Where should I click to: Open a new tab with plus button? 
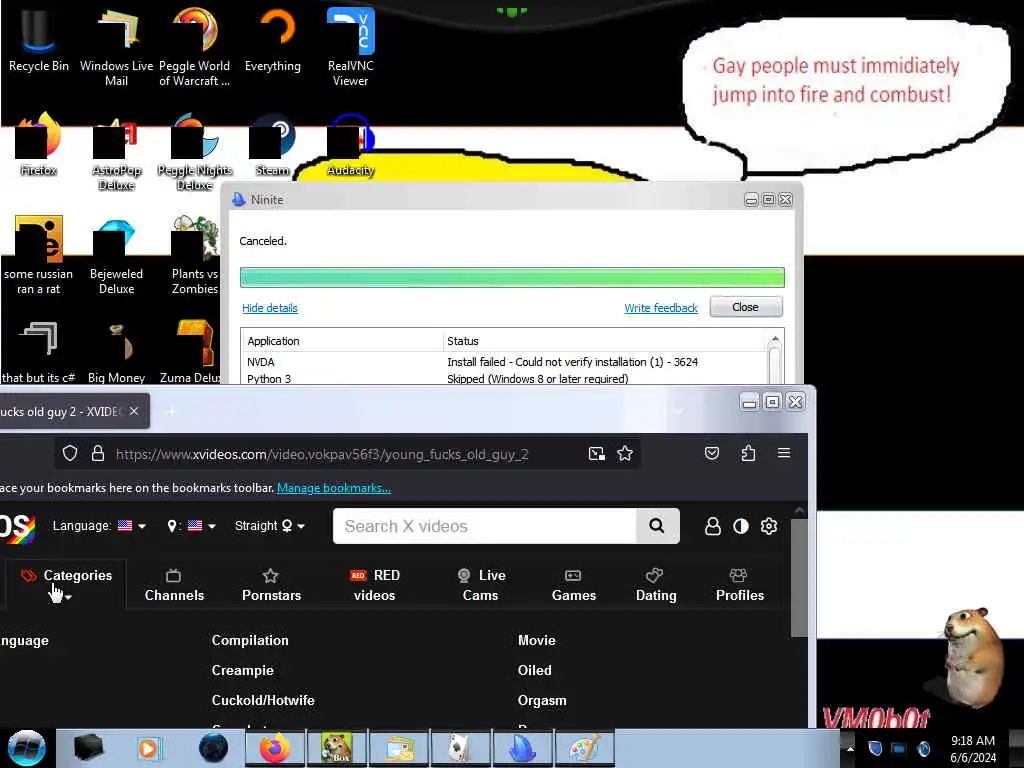pyautogui.click(x=171, y=411)
